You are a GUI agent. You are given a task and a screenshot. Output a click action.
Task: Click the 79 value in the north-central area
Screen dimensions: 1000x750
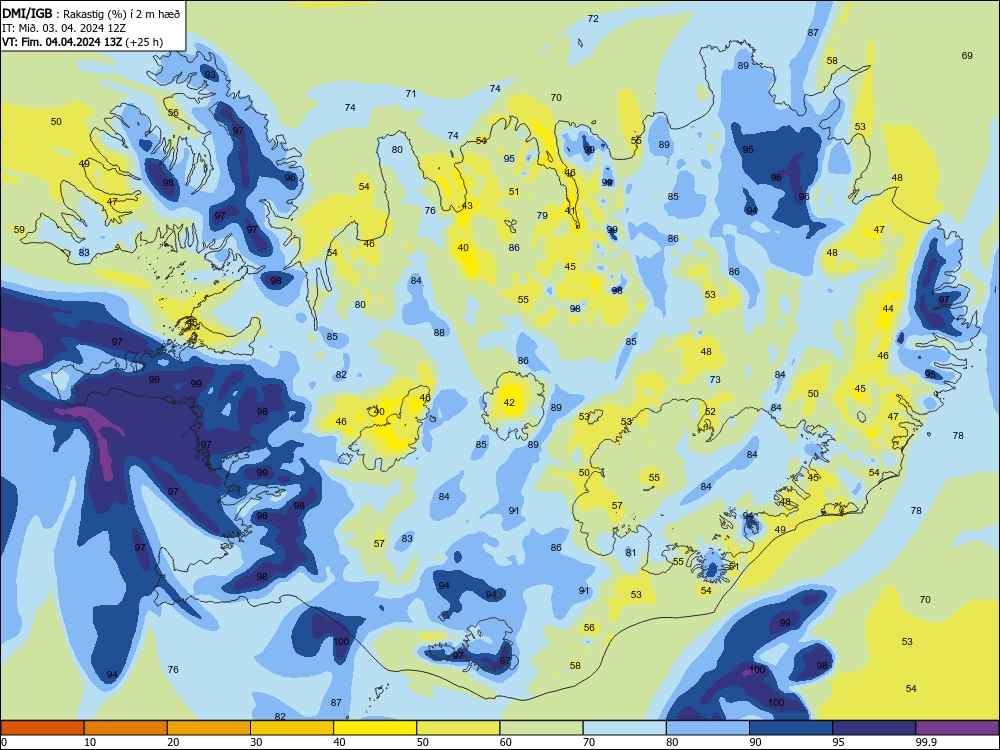(542, 216)
